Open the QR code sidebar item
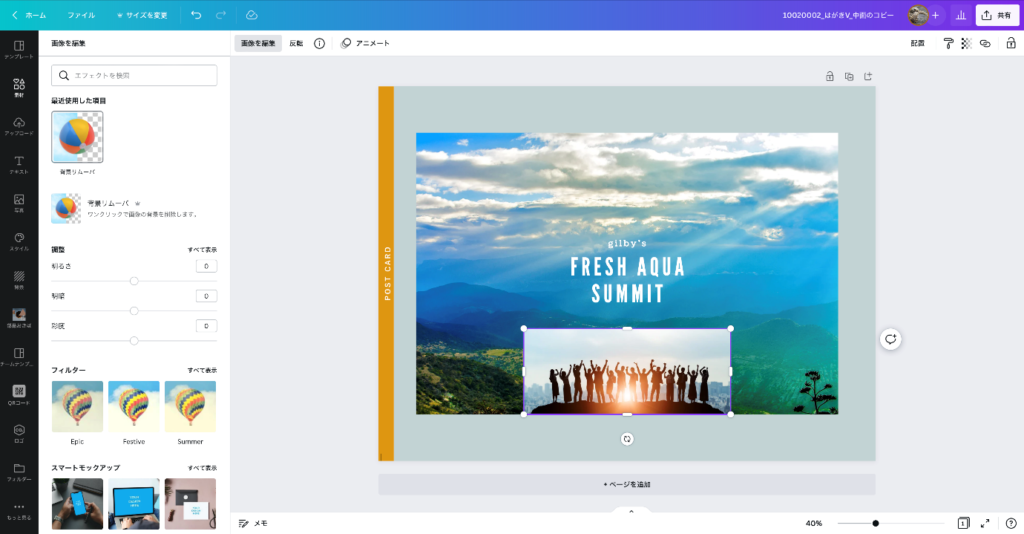 coord(19,395)
